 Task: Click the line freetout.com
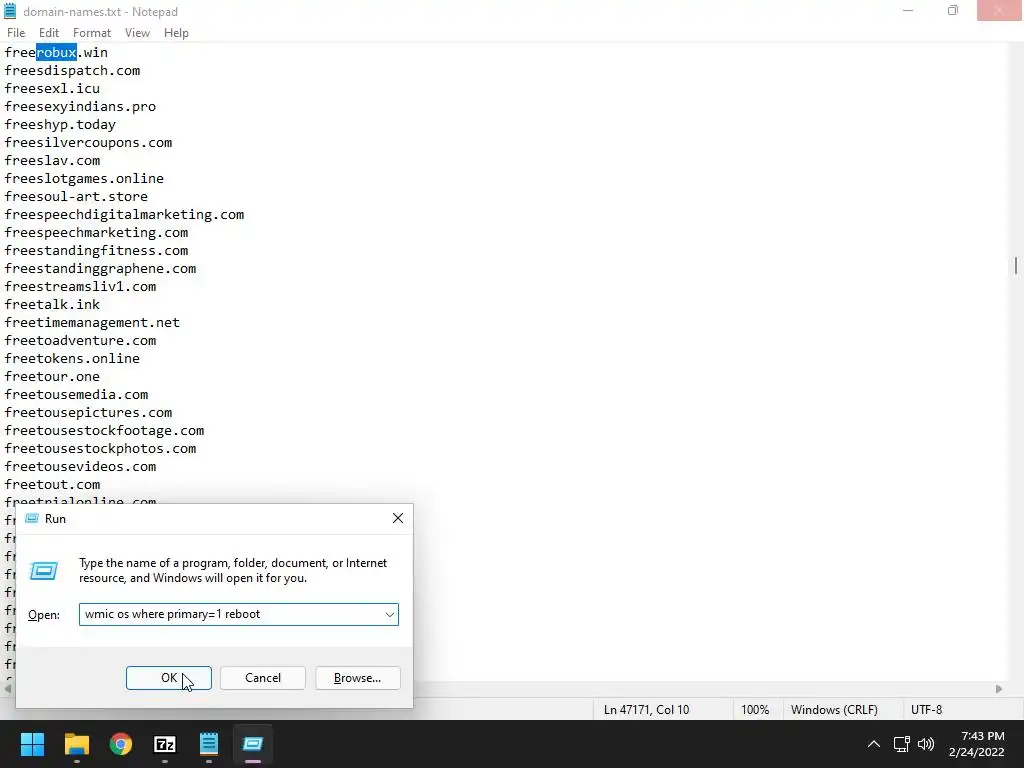tap(52, 485)
